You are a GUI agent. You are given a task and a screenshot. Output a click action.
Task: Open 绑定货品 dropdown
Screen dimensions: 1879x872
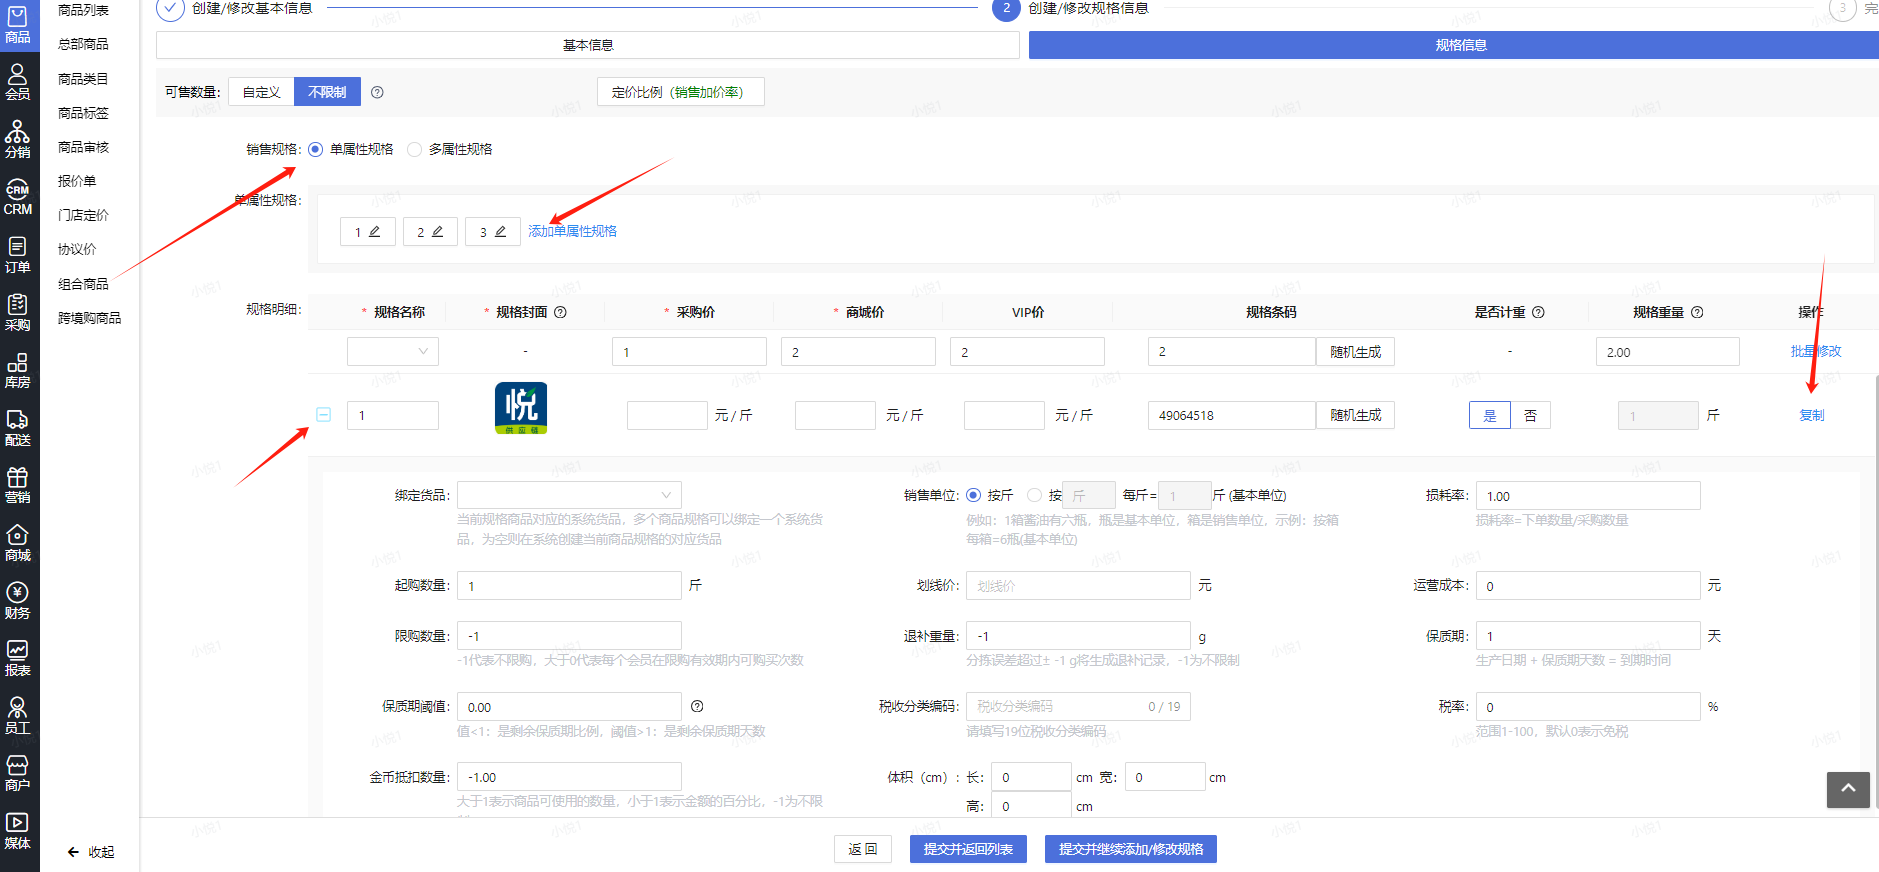[569, 495]
